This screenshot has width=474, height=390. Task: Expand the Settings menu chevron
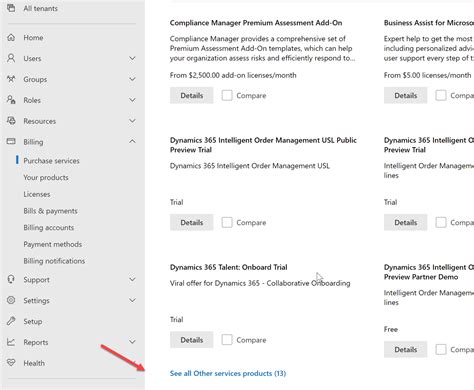[132, 300]
